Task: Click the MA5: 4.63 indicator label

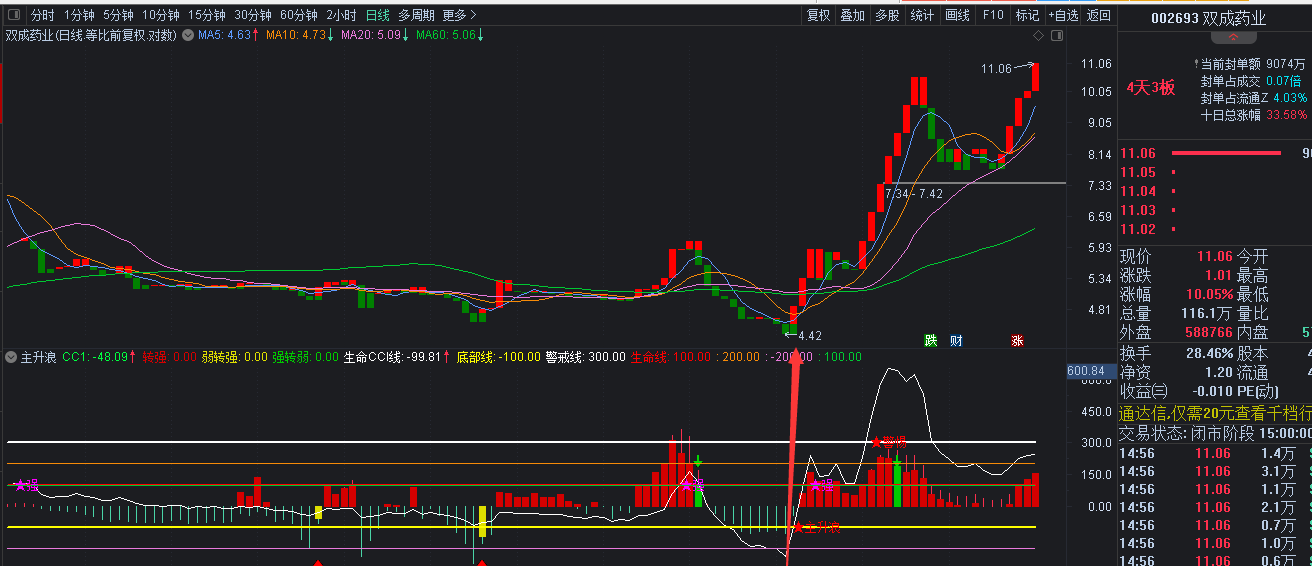Action: click(x=227, y=36)
